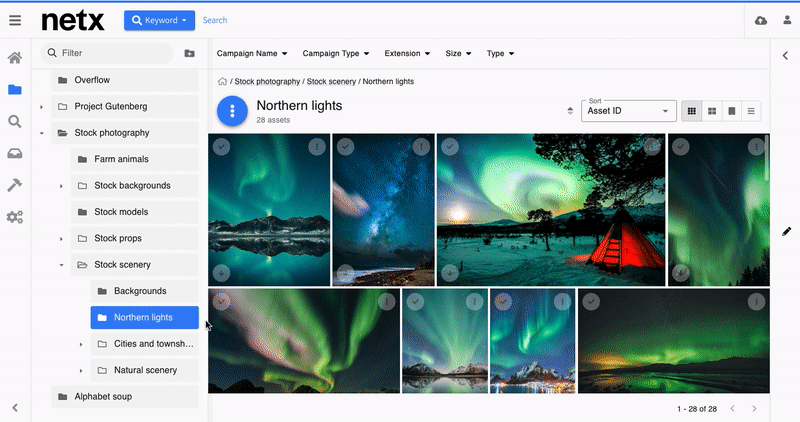800x422 pixels.
Task: Toggle sort direction arrows
Action: pos(570,111)
